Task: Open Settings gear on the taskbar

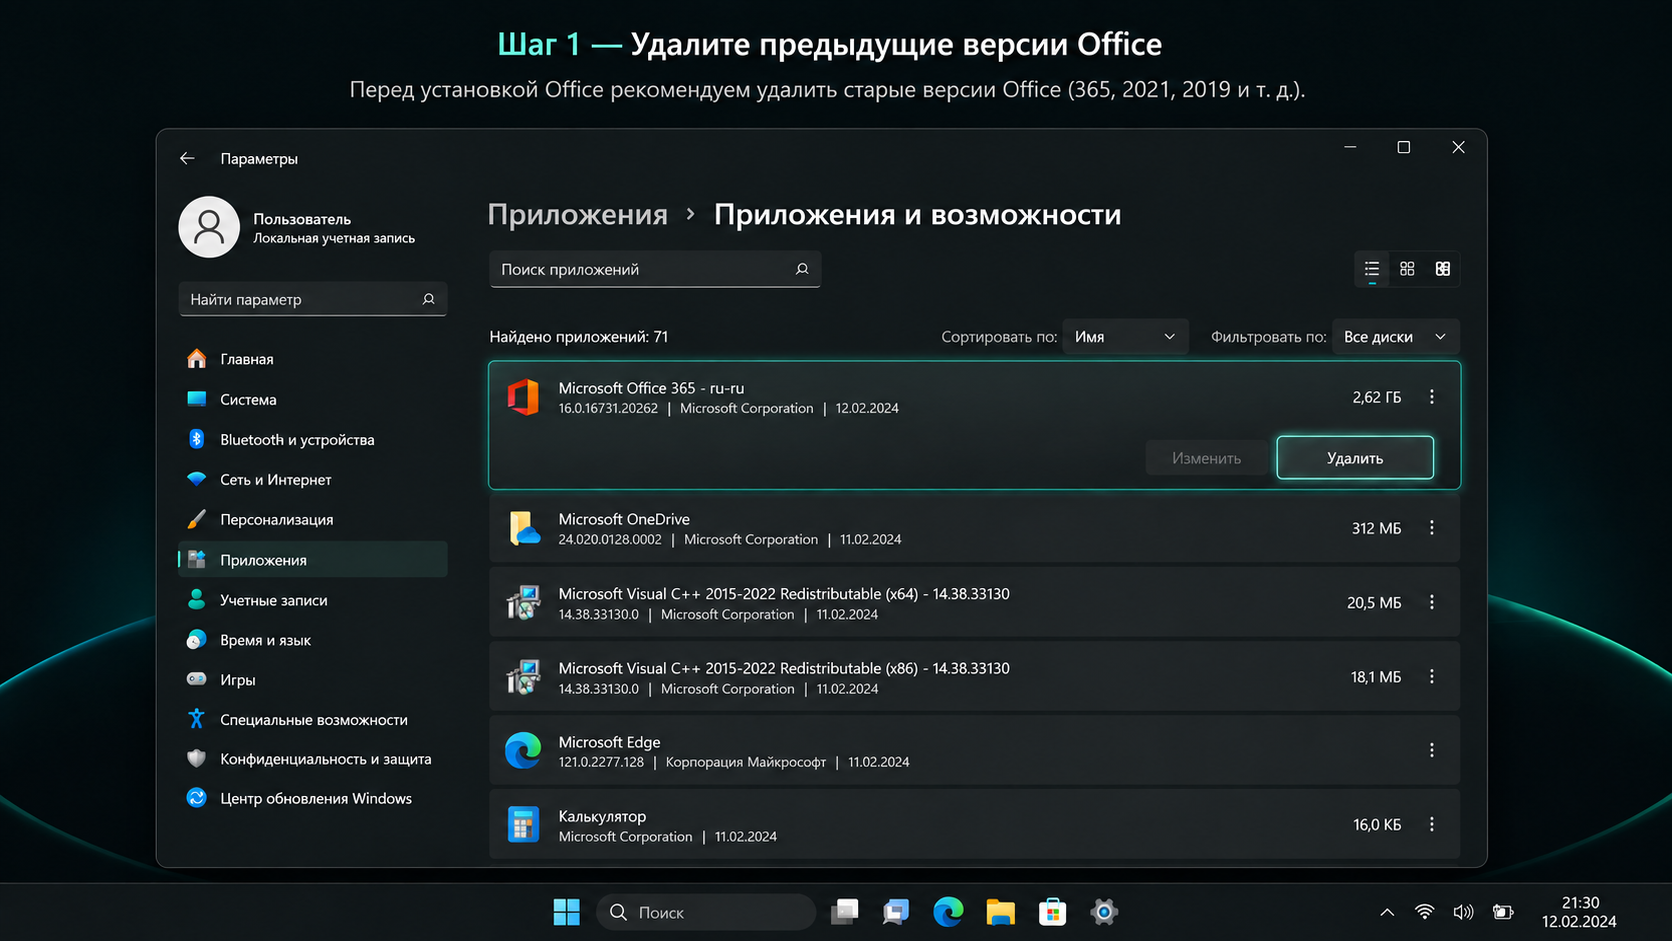Action: click(x=1104, y=912)
